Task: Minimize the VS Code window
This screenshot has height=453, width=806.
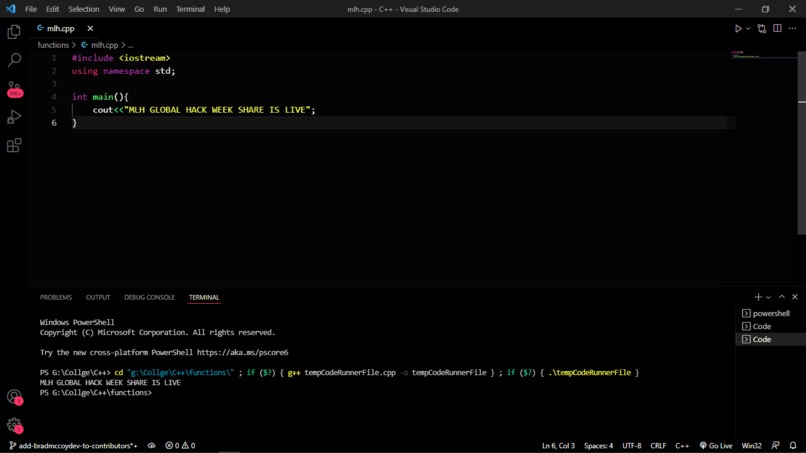Action: 739,9
